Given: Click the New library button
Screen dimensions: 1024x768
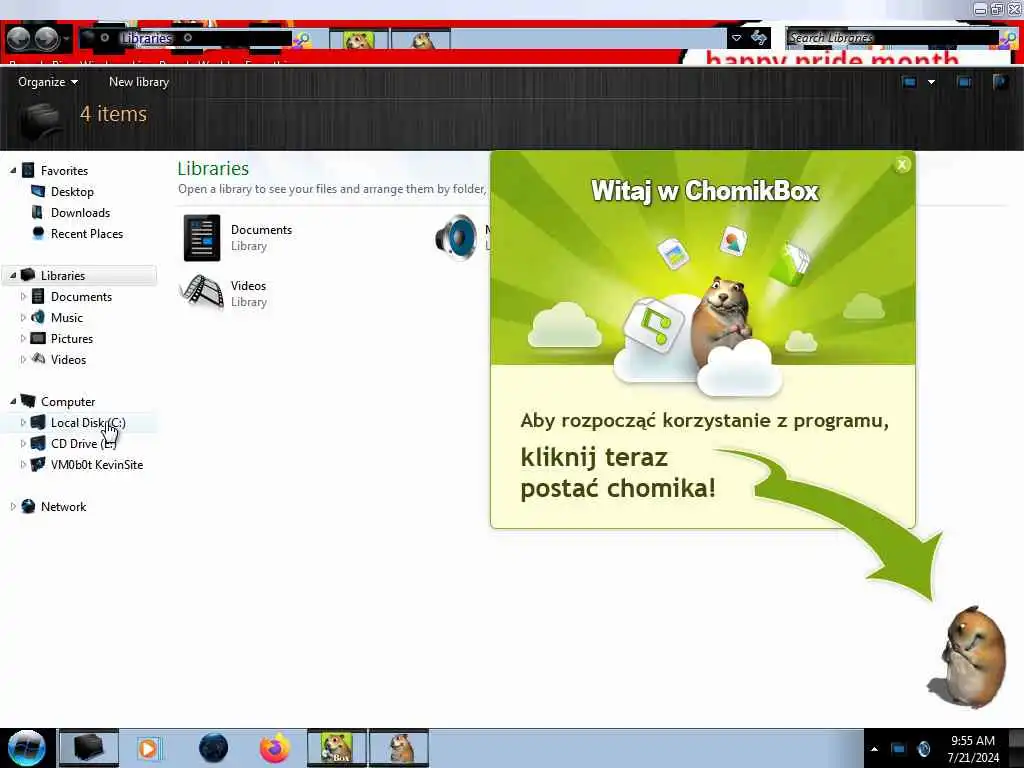Looking at the screenshot, I should tap(138, 82).
